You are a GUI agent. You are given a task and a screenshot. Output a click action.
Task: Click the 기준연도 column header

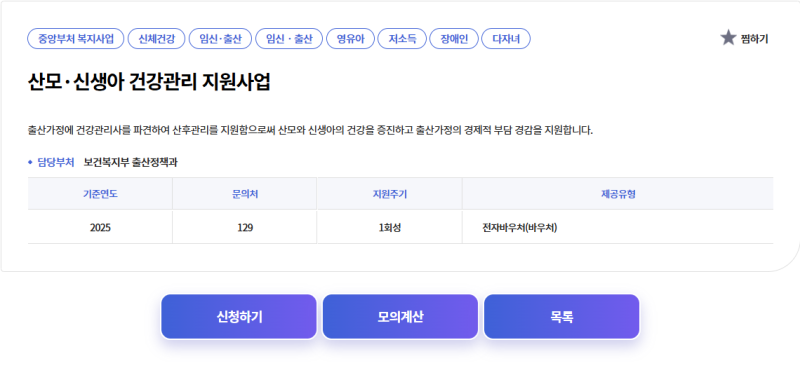coord(100,194)
